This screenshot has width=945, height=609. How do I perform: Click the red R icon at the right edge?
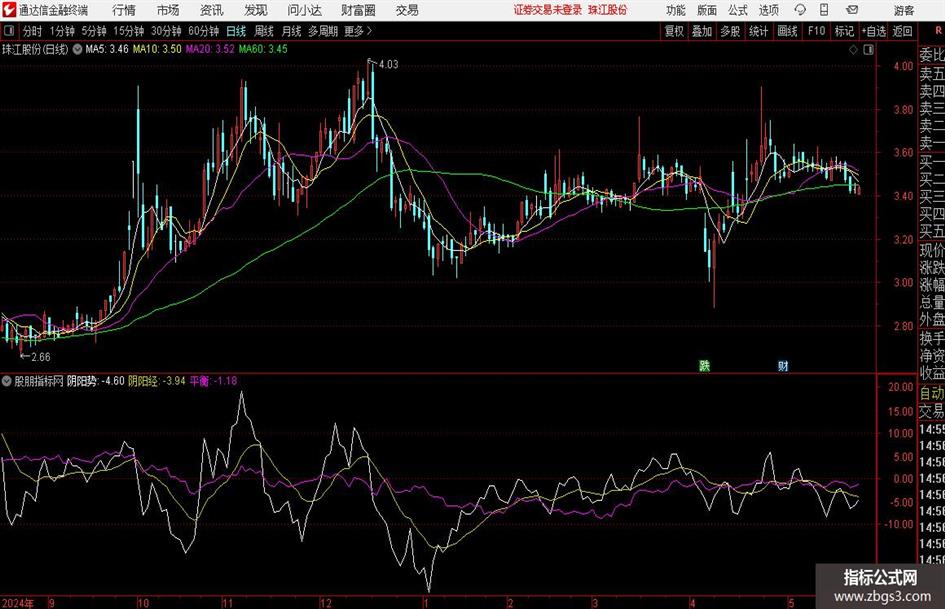coord(938,31)
